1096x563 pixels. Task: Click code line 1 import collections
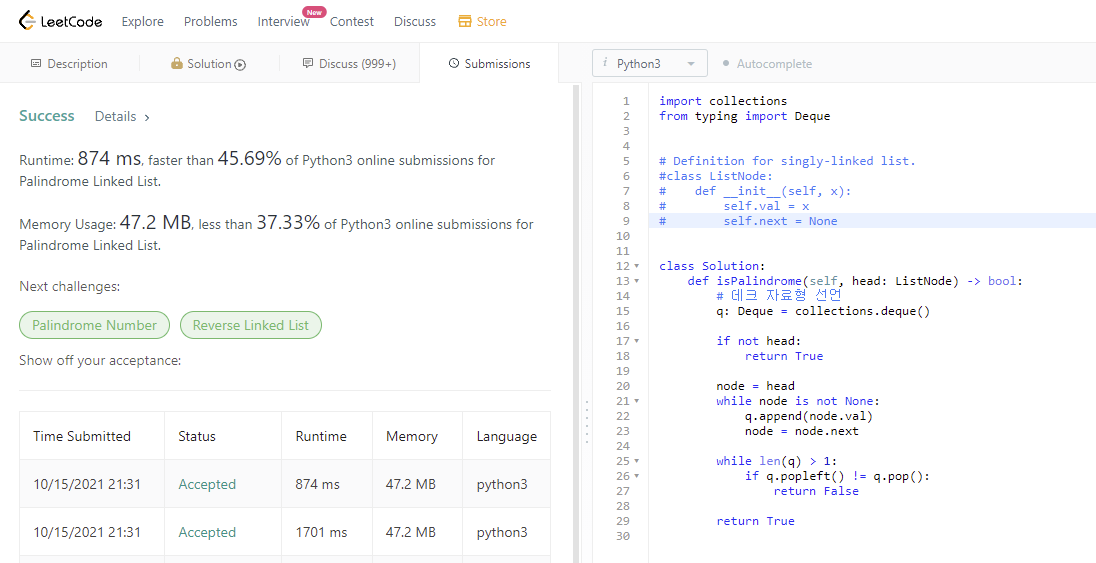pos(723,101)
